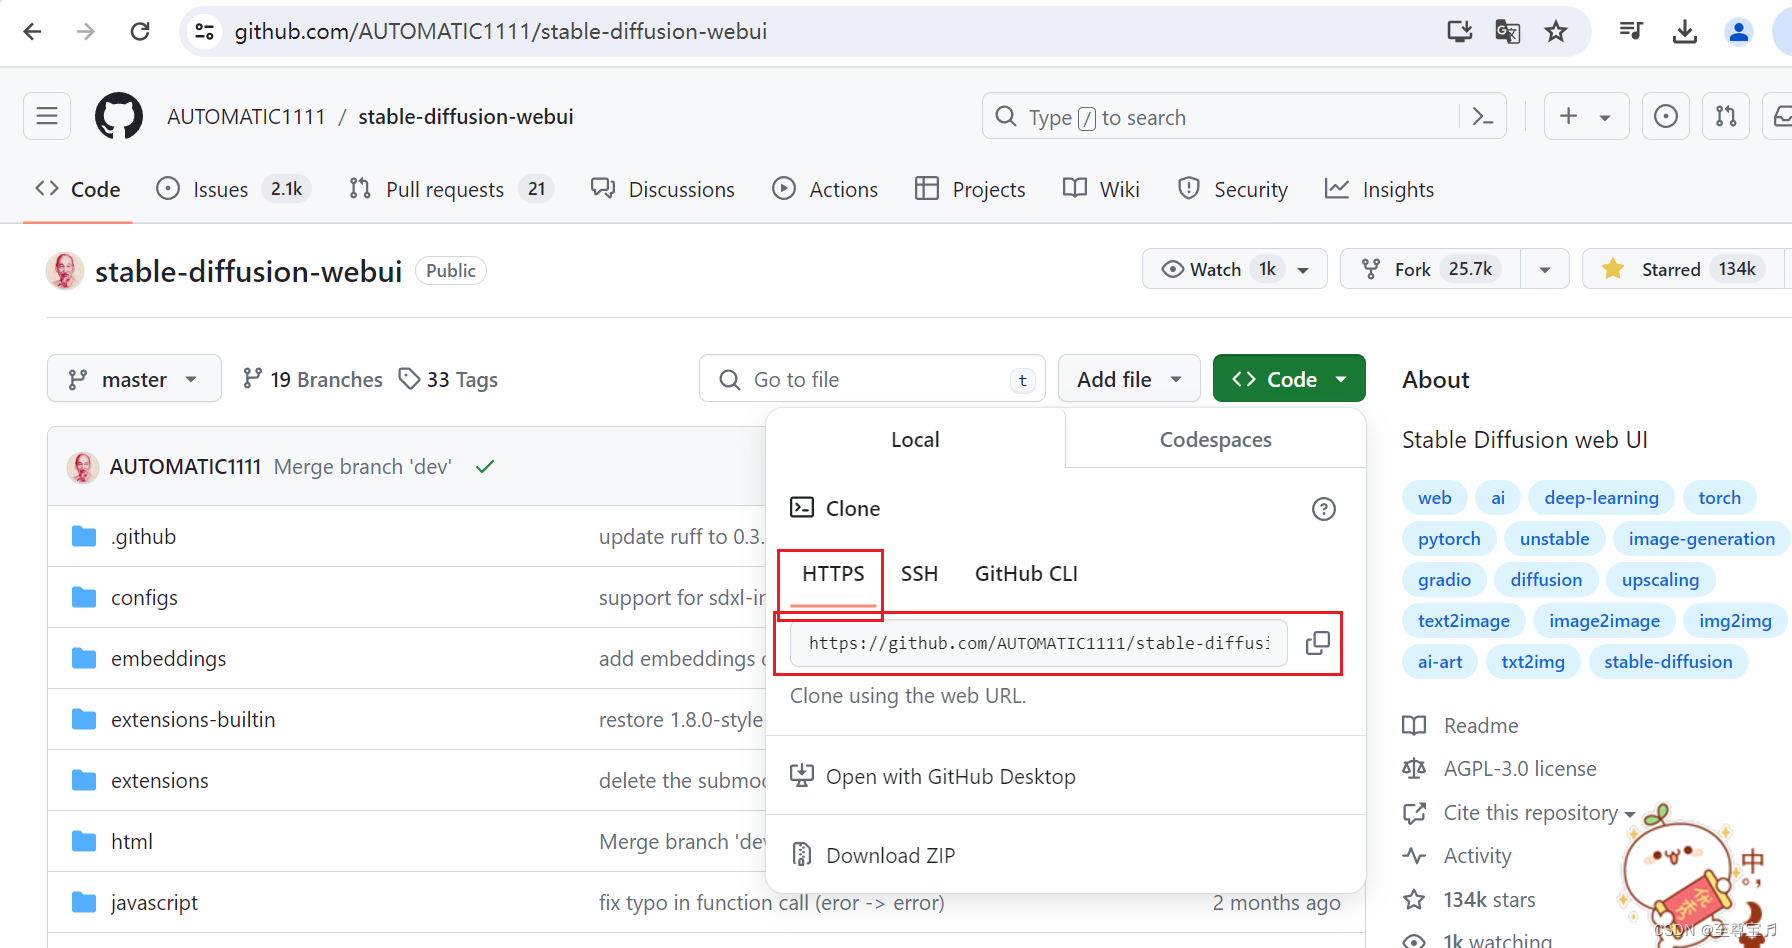Select the HTTPS clone option
The width and height of the screenshot is (1792, 948).
(x=833, y=574)
